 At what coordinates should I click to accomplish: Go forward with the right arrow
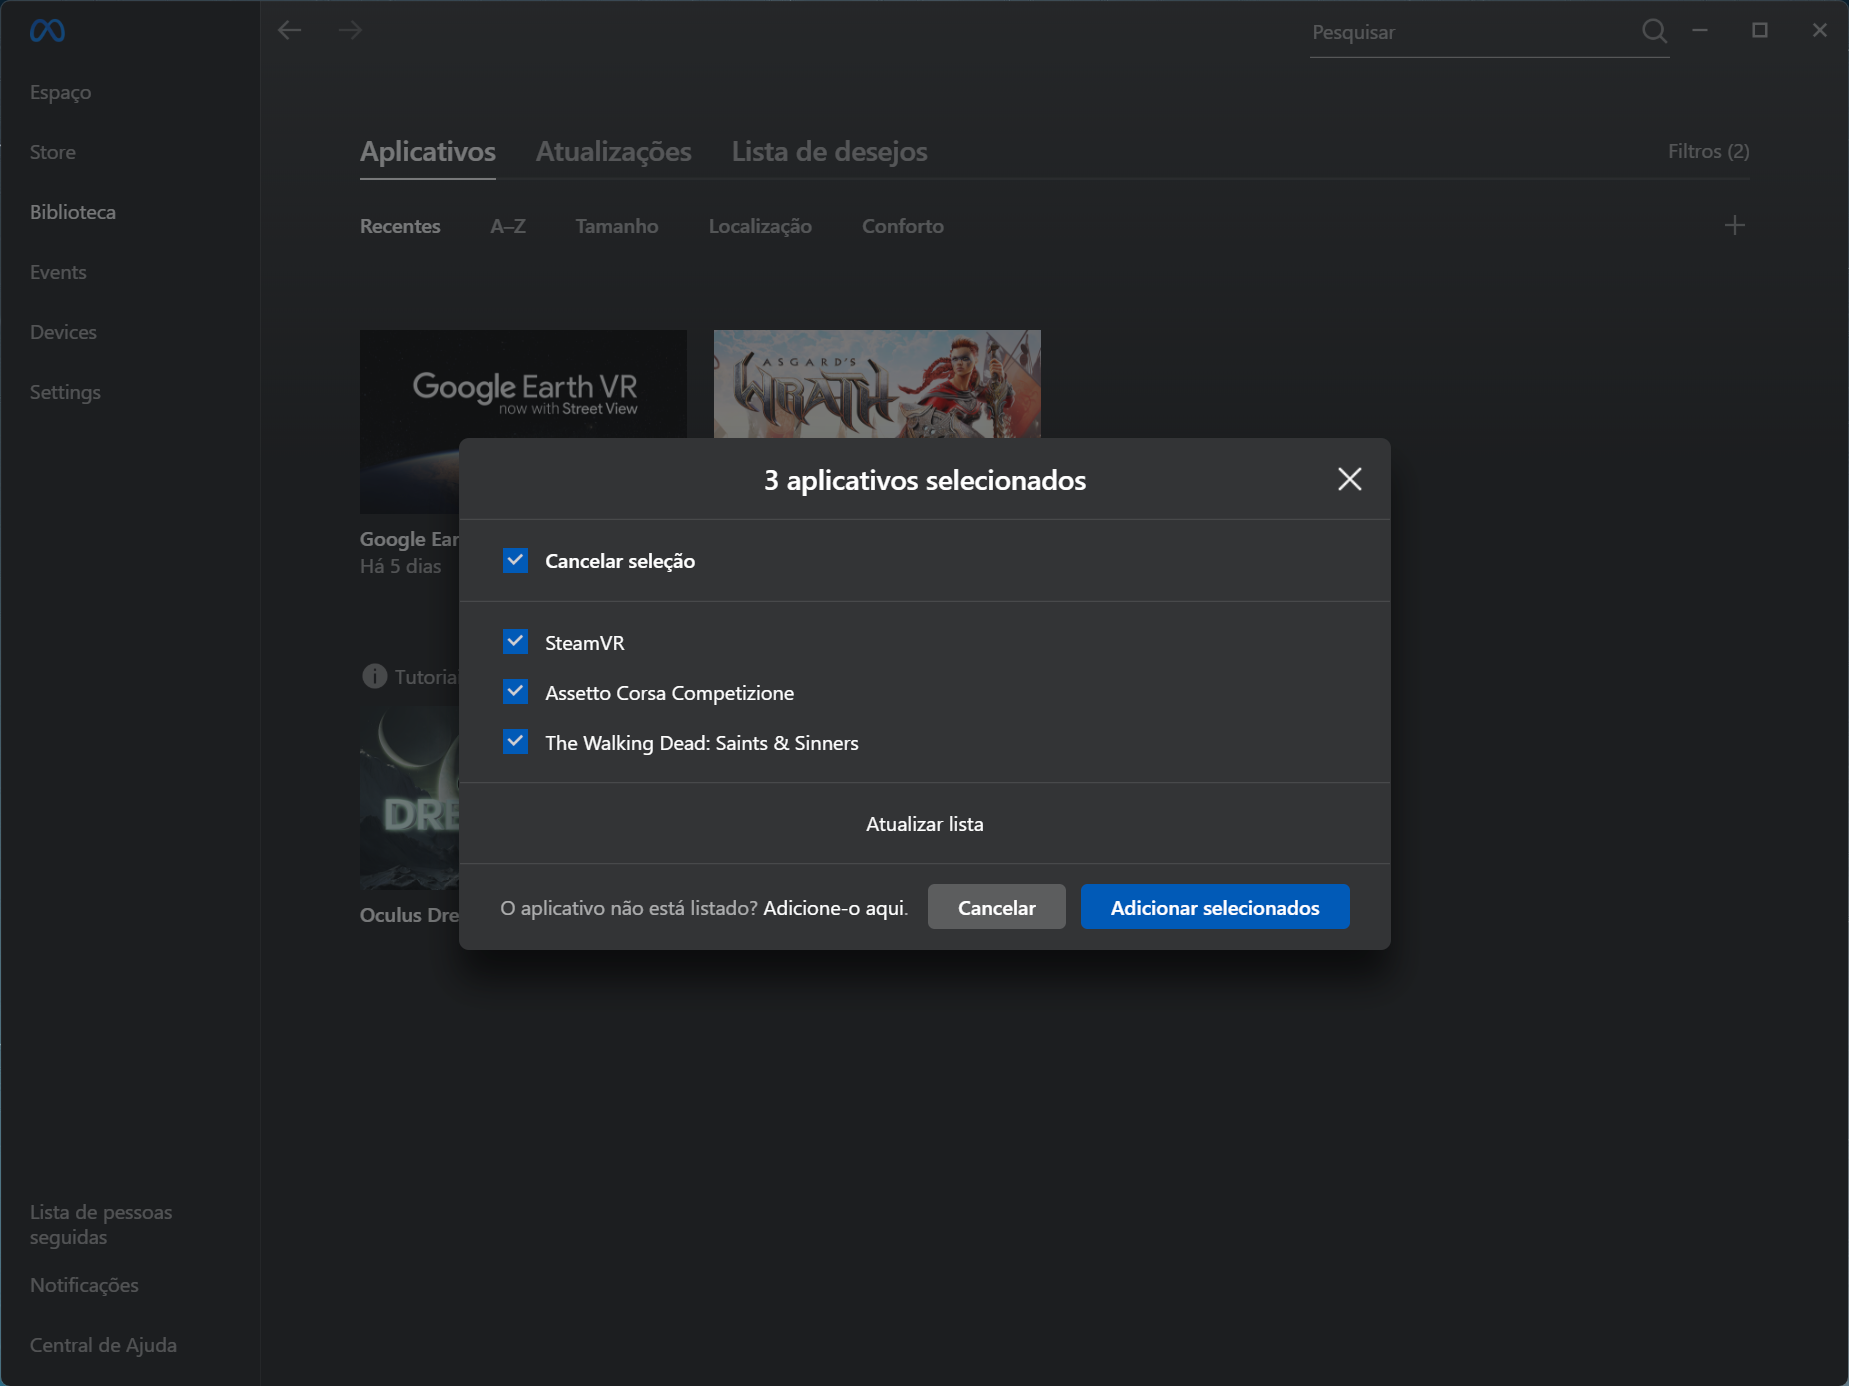click(350, 30)
